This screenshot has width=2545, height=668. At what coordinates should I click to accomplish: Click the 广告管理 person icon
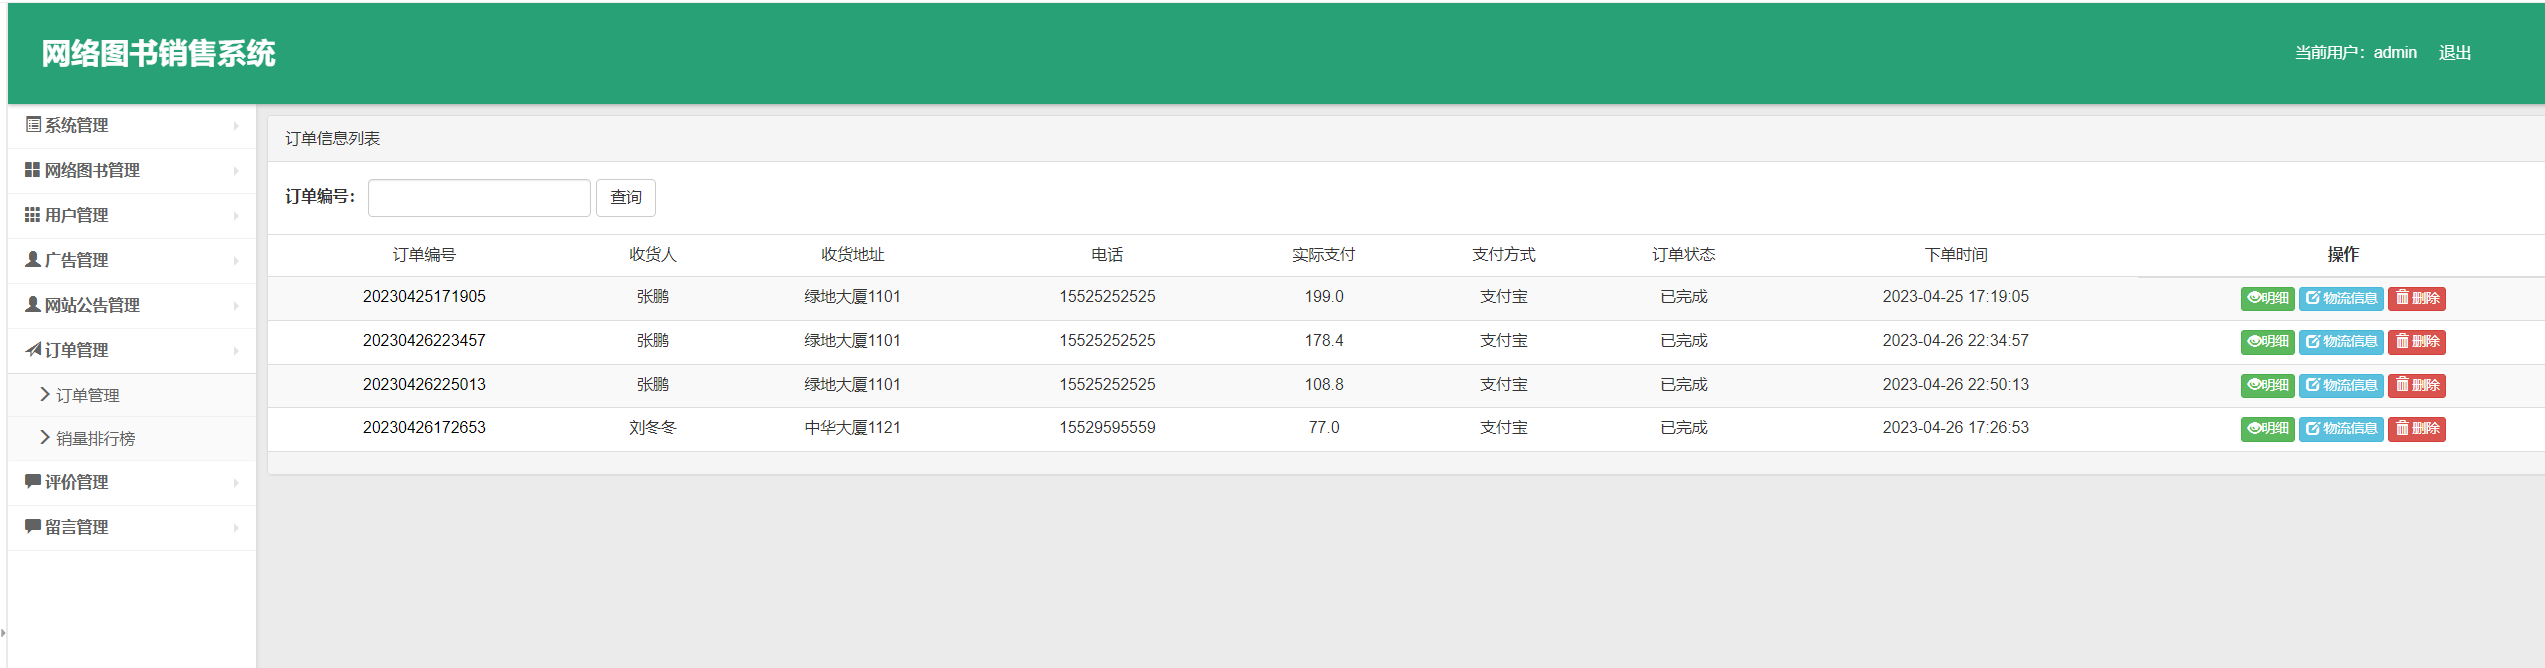tap(33, 260)
